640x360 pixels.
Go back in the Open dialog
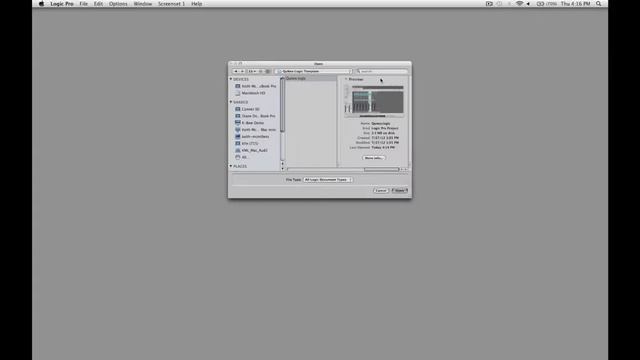tap(236, 71)
